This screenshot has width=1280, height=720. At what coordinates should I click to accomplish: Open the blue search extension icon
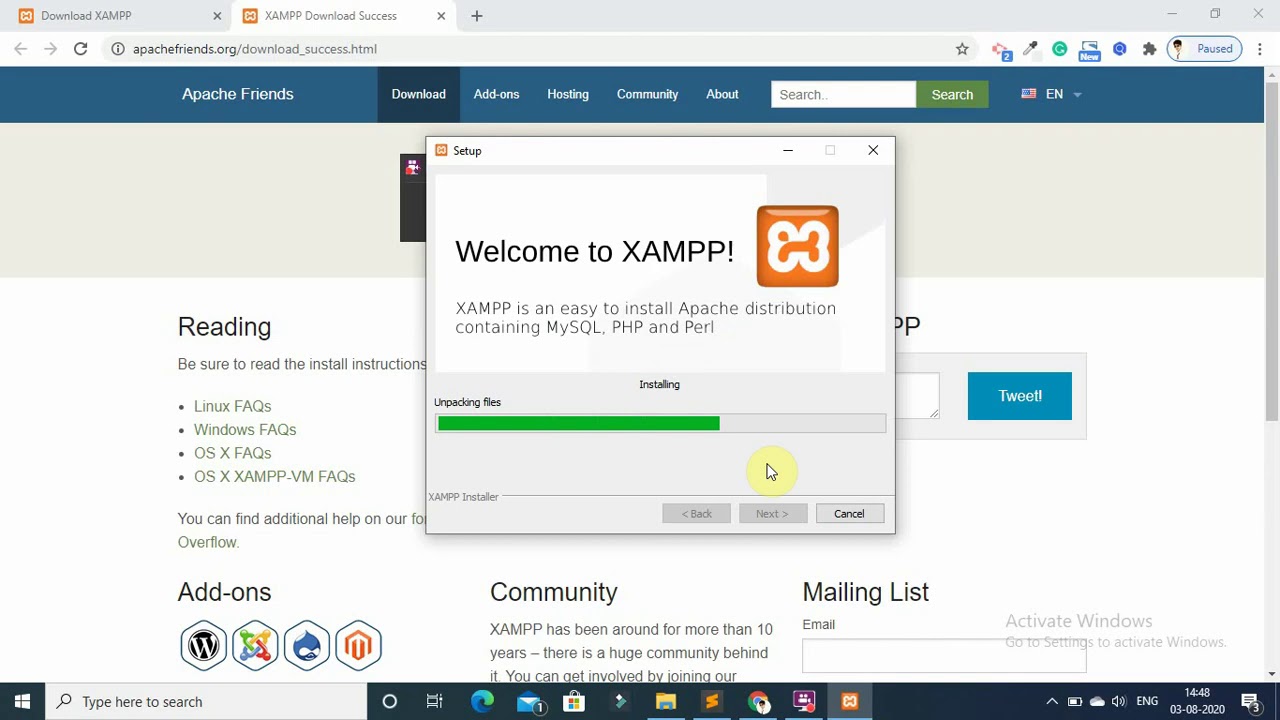1120,48
